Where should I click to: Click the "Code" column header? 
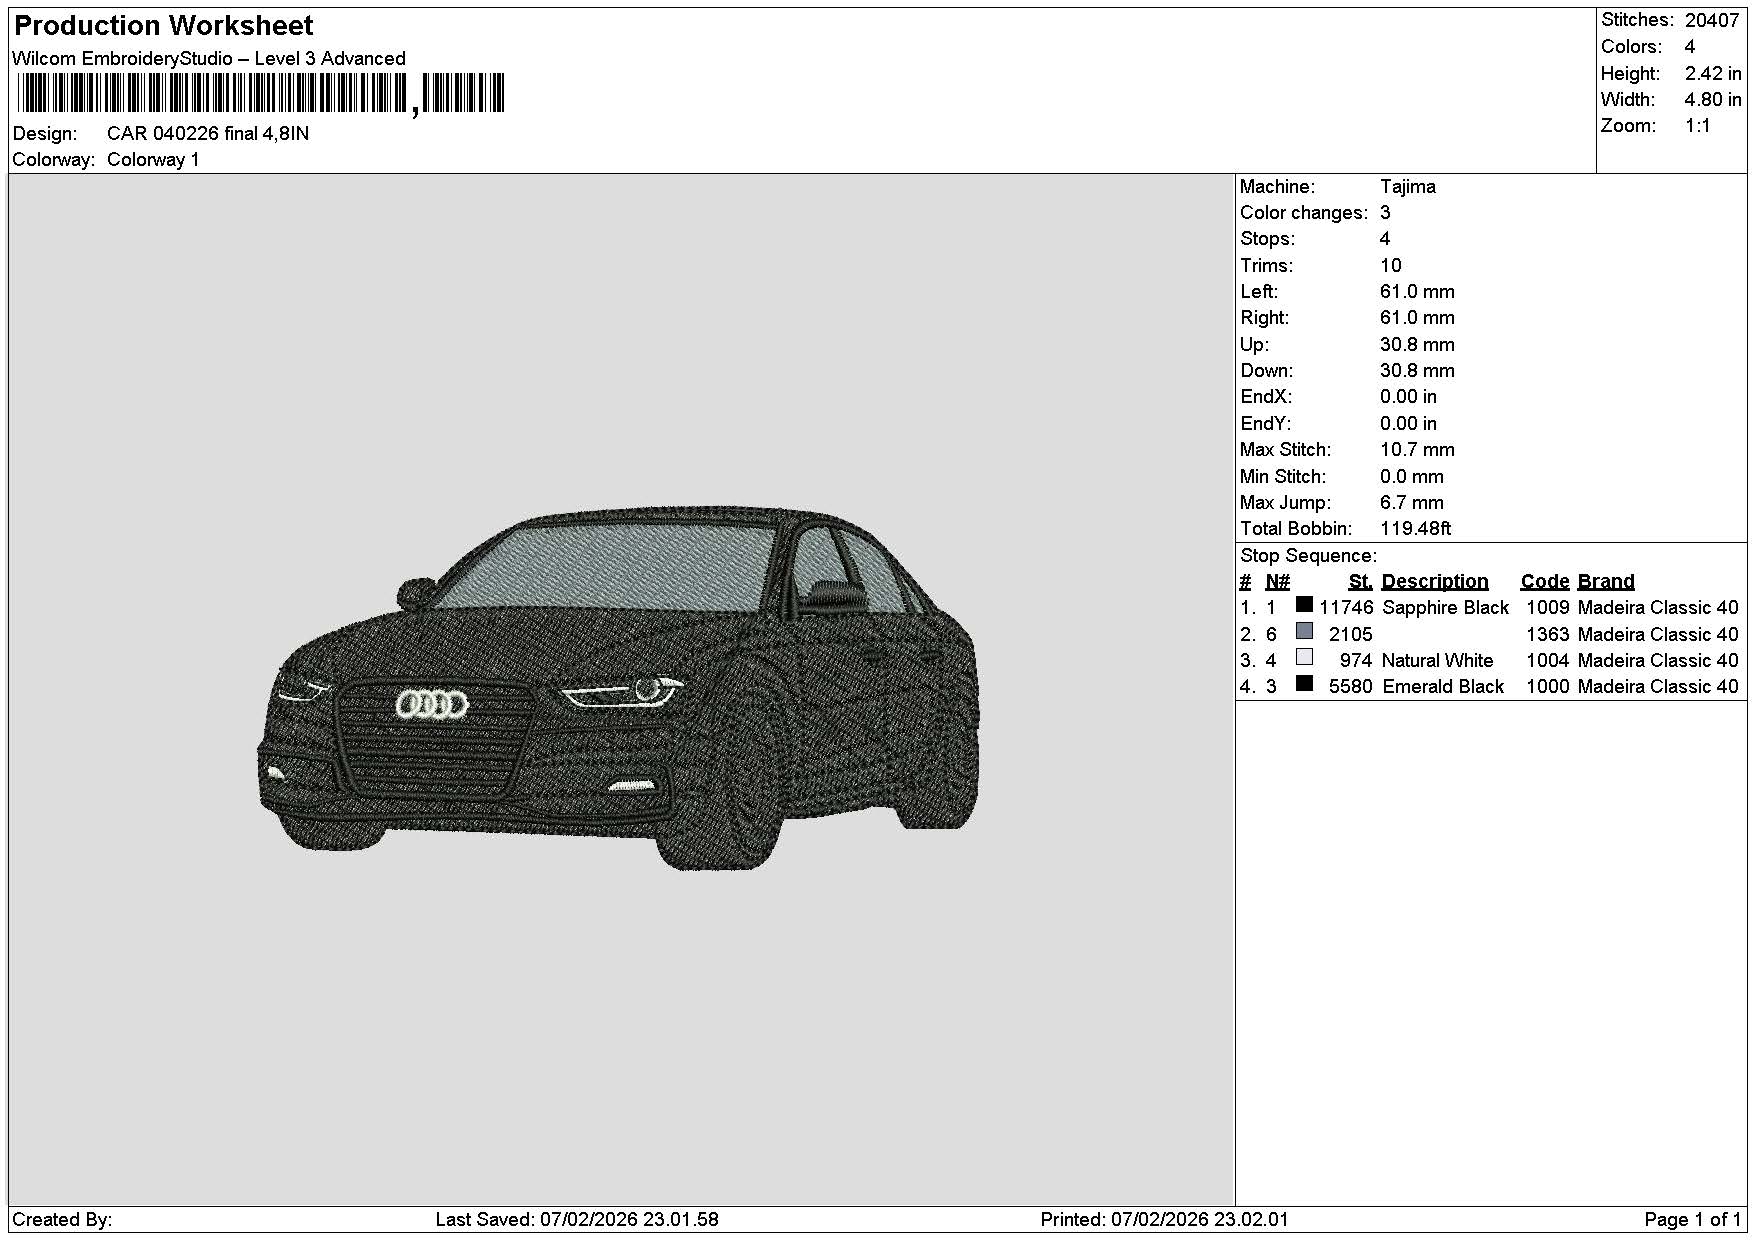click(1544, 581)
